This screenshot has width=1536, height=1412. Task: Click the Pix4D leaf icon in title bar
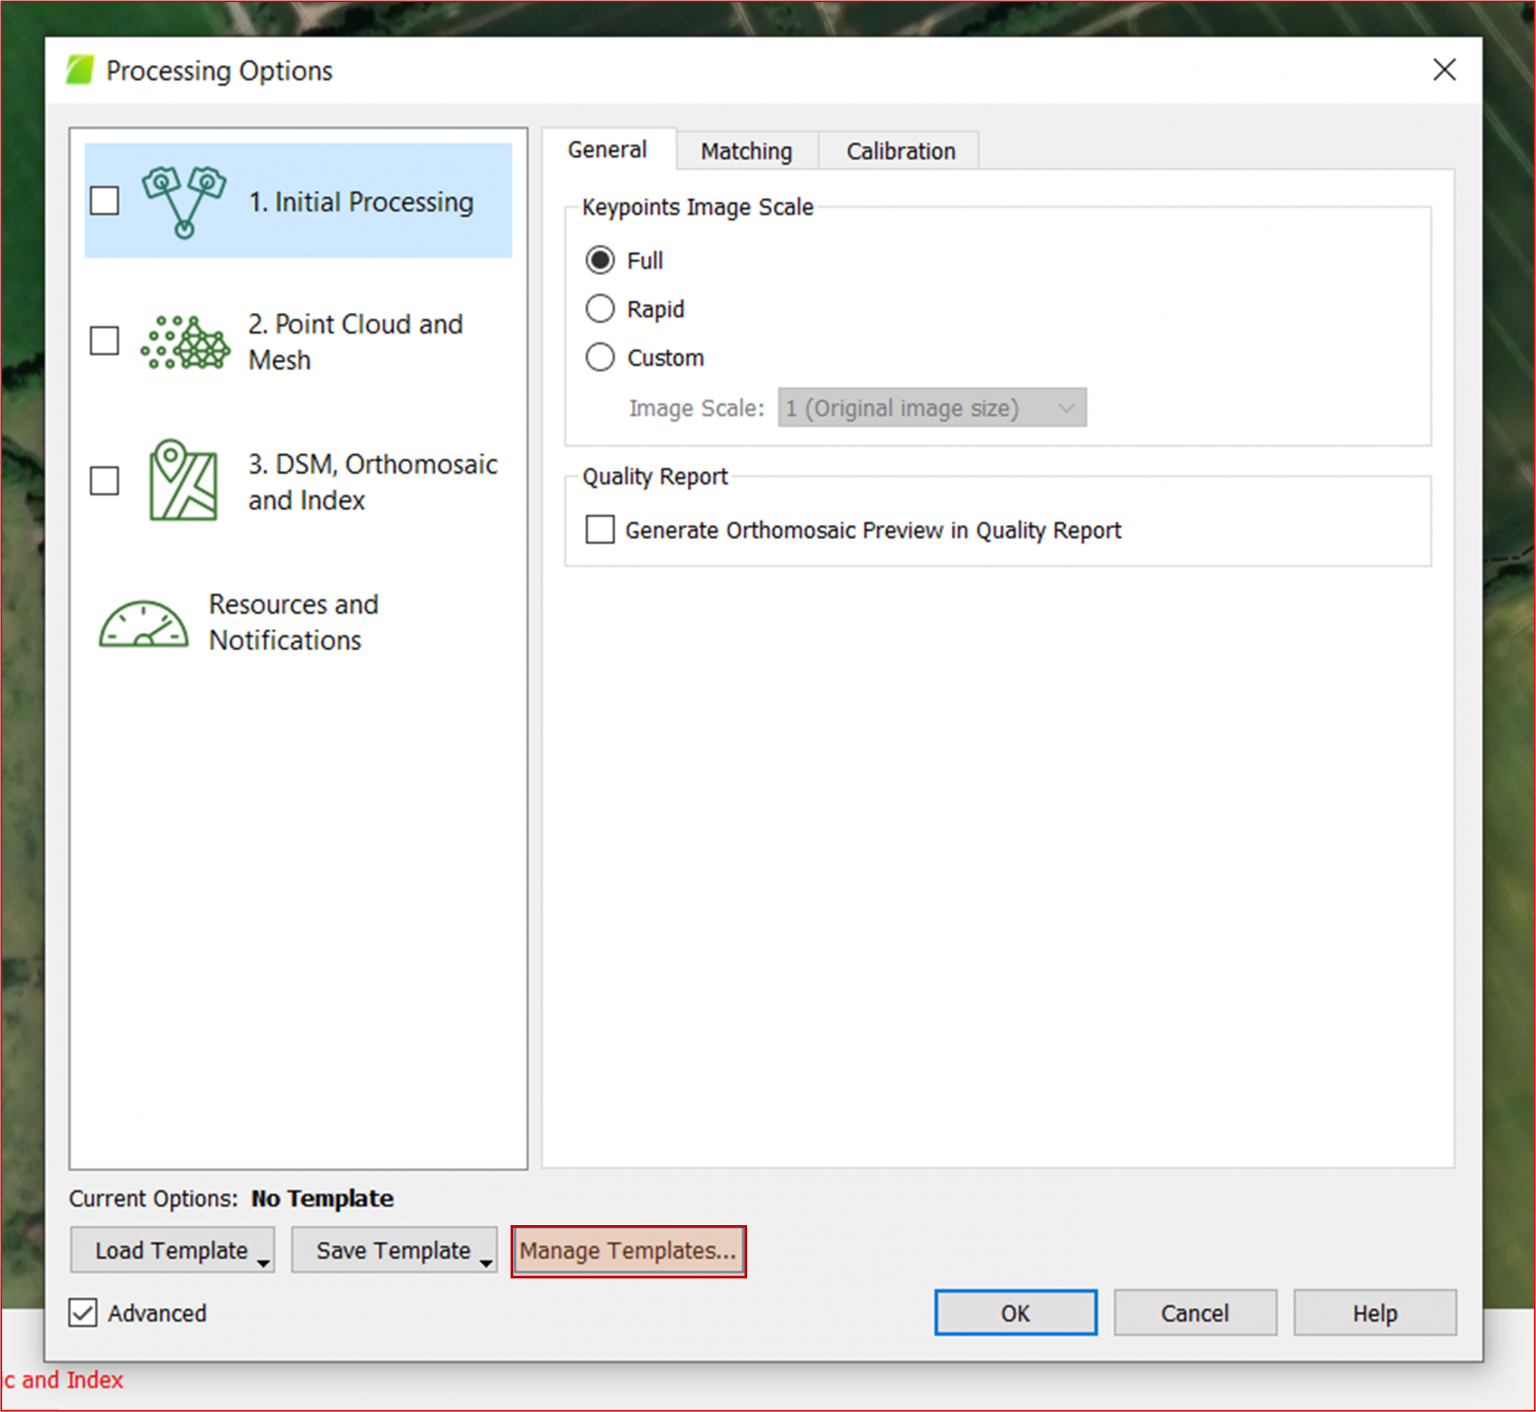[x=82, y=70]
